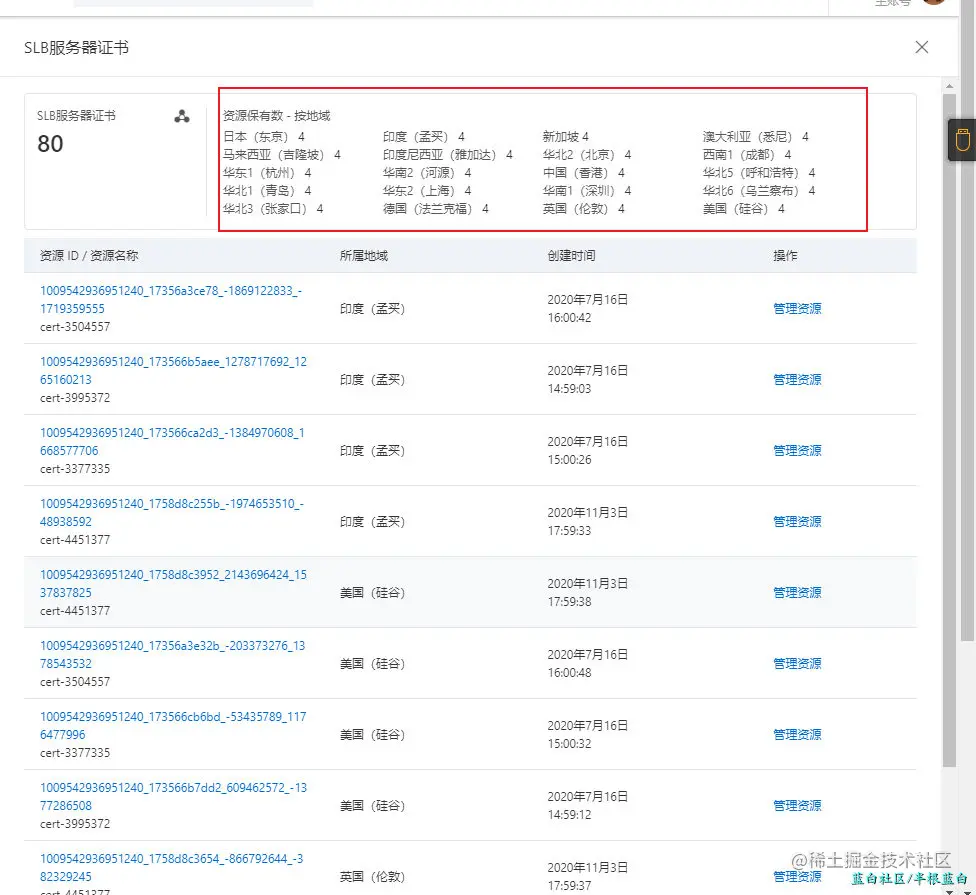
Task: Click the 2020年11月3日 17:59:33 creation time
Action: (x=588, y=522)
